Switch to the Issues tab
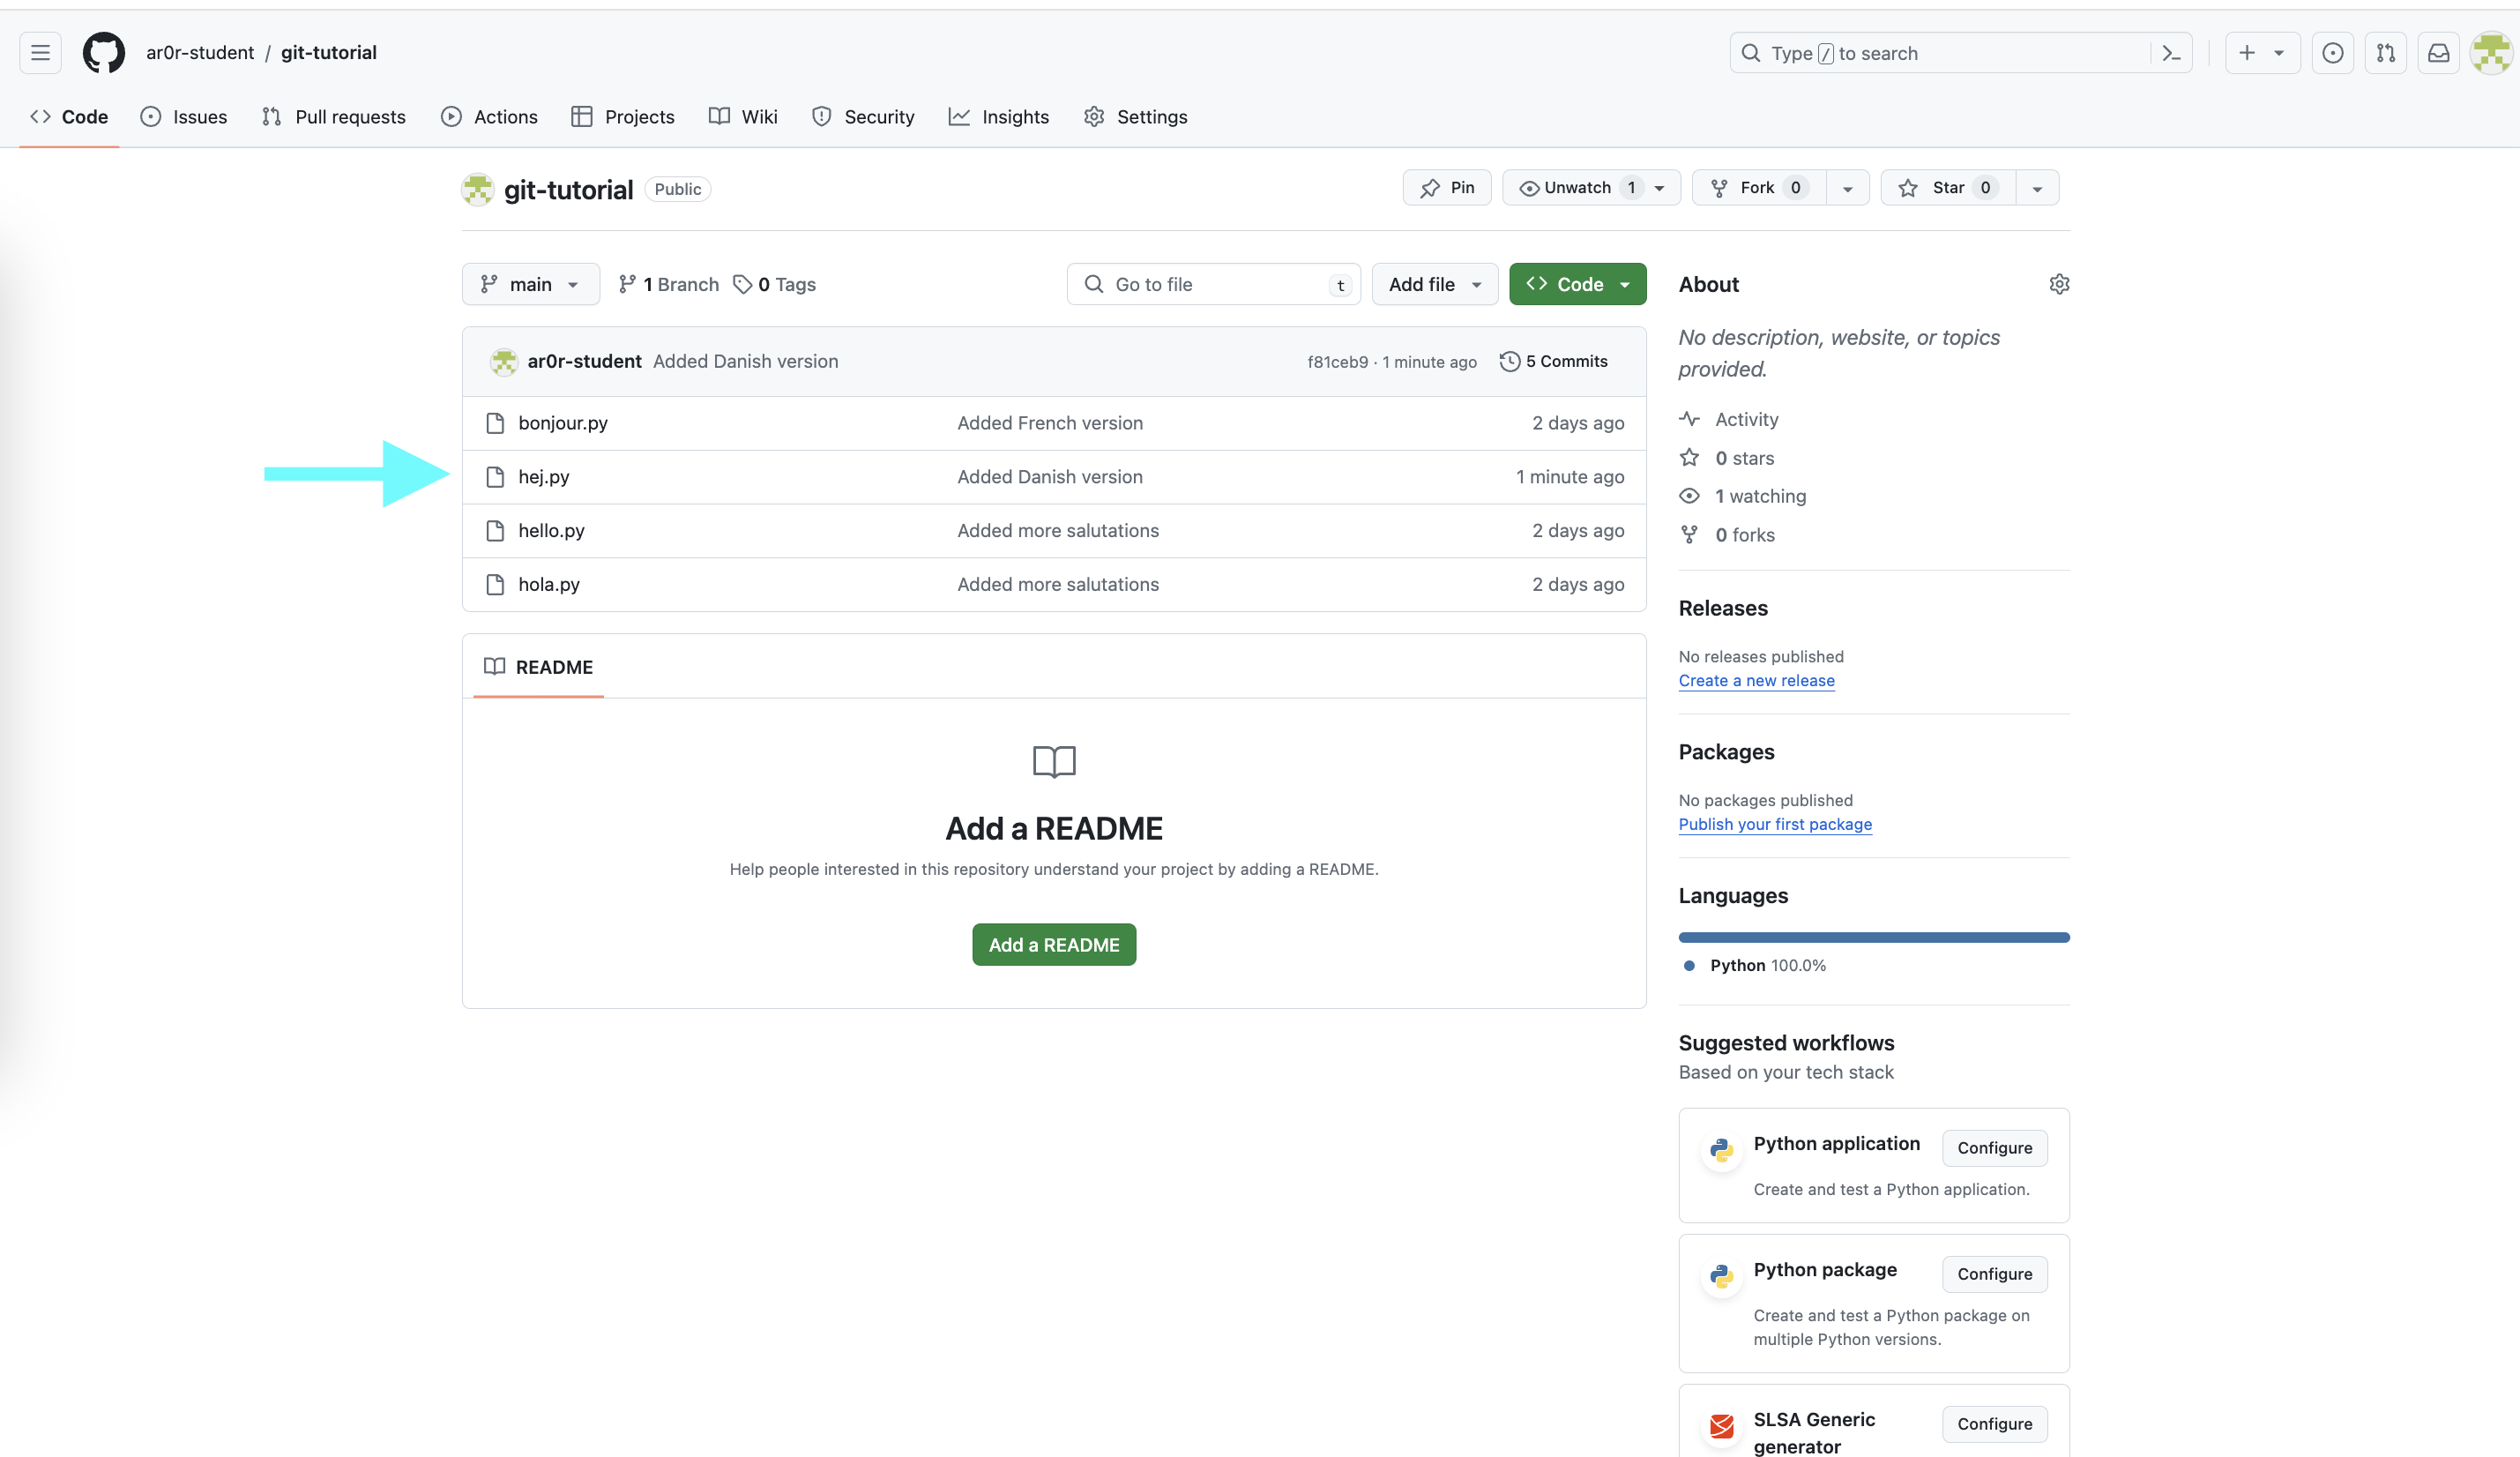The height and width of the screenshot is (1457, 2520). click(184, 117)
